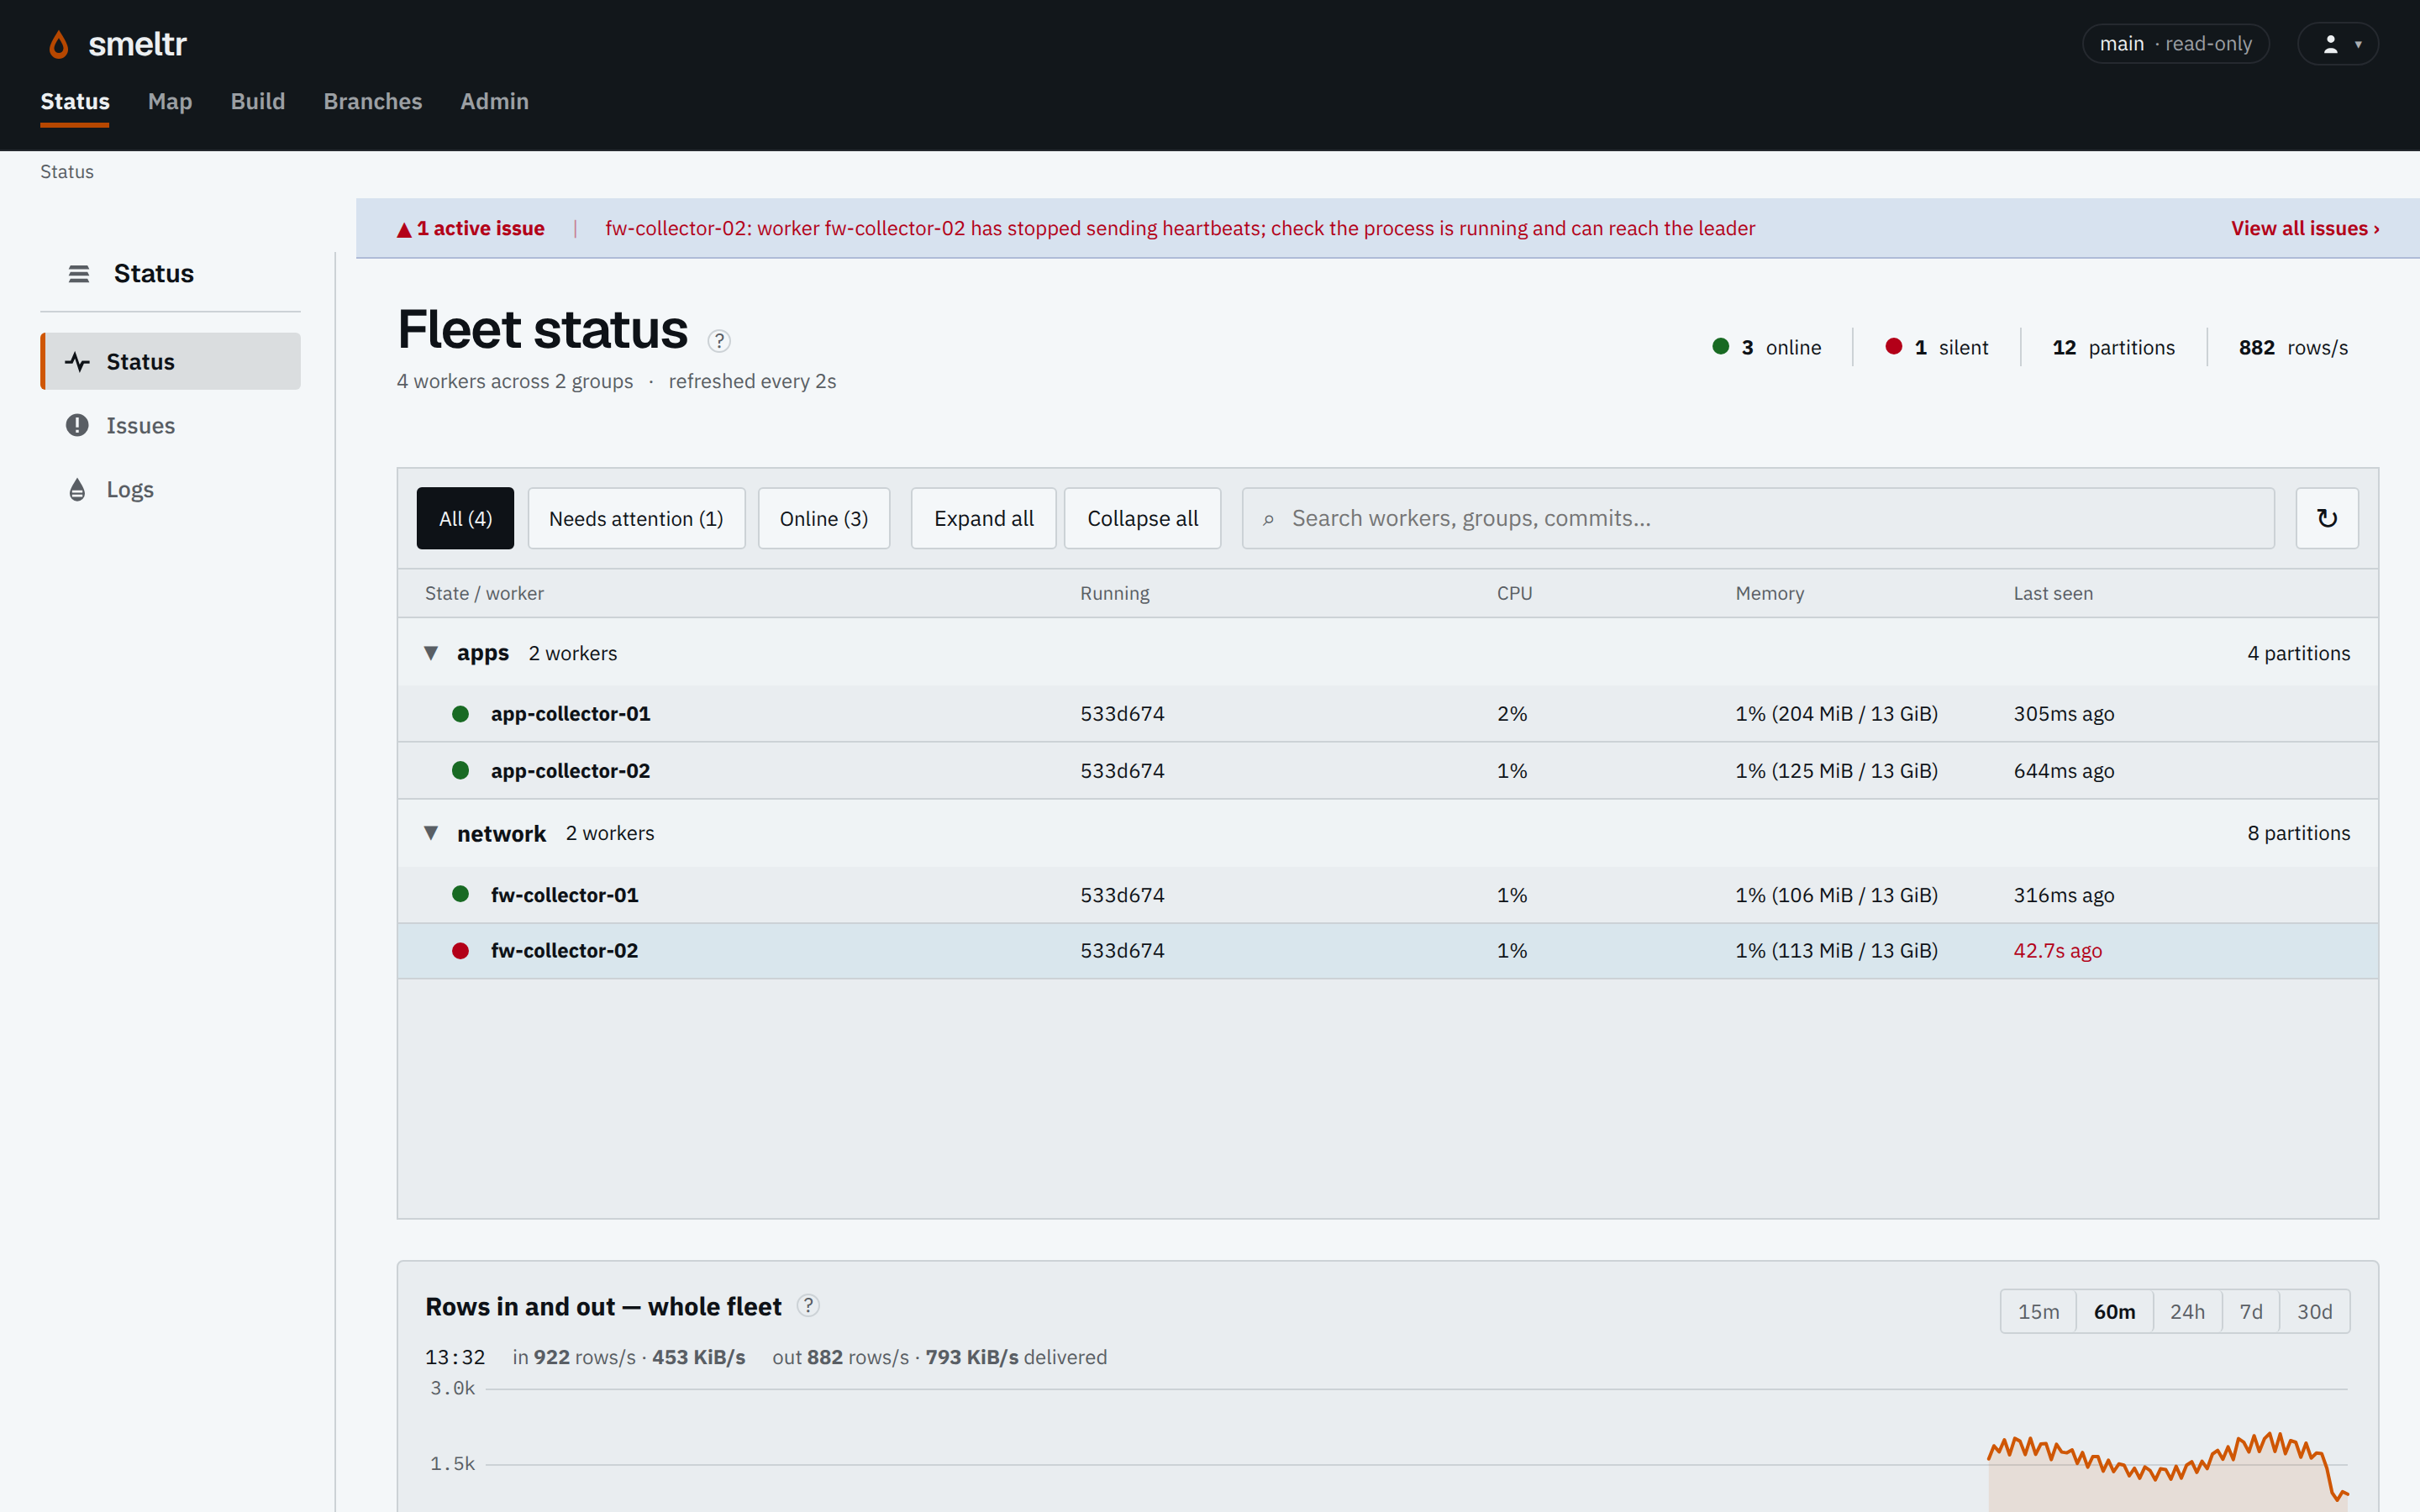The width and height of the screenshot is (2420, 1512).
Task: Switch chart range to 24h
Action: 2187,1311
